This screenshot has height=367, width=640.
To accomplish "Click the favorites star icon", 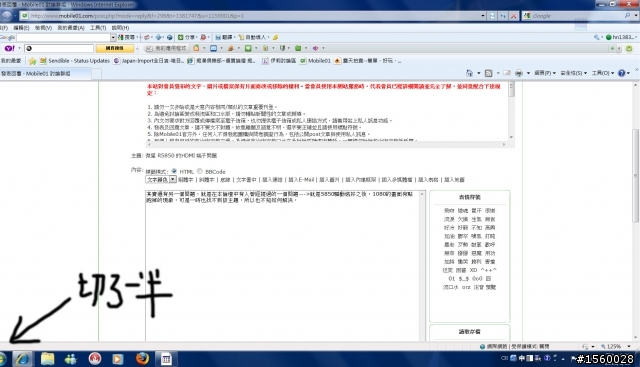I will click(x=32, y=61).
